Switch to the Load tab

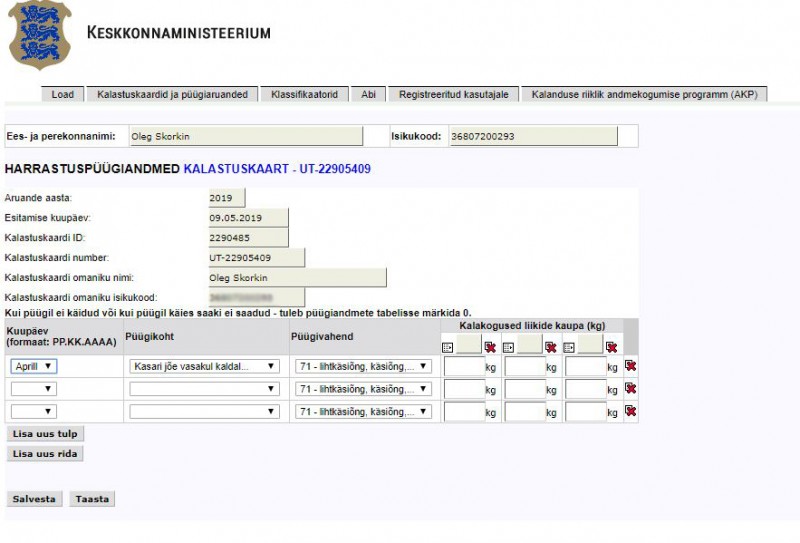point(62,94)
